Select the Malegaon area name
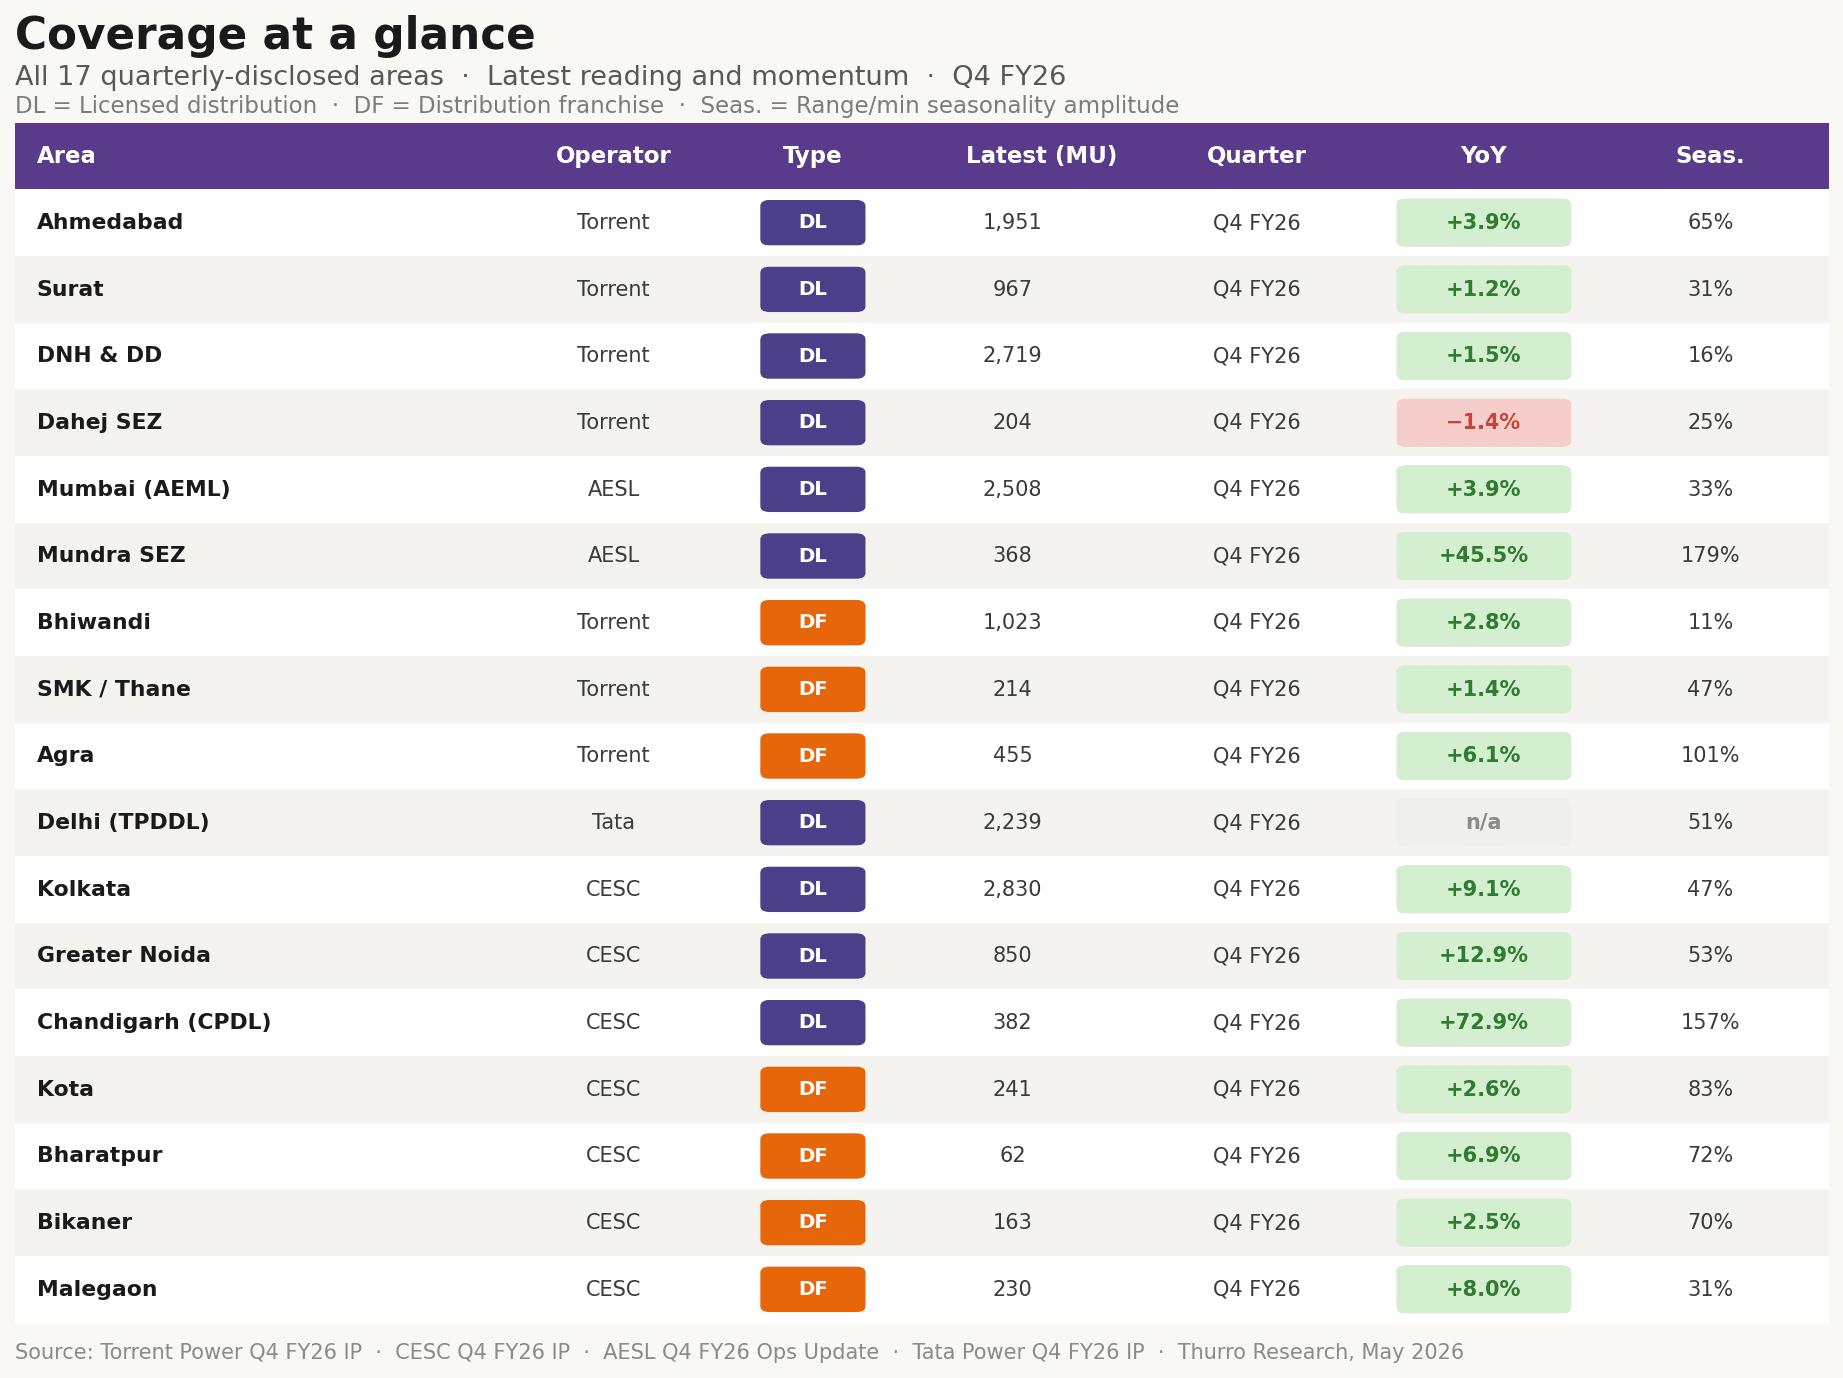Viewport: 1843px width, 1378px height. click(97, 1289)
